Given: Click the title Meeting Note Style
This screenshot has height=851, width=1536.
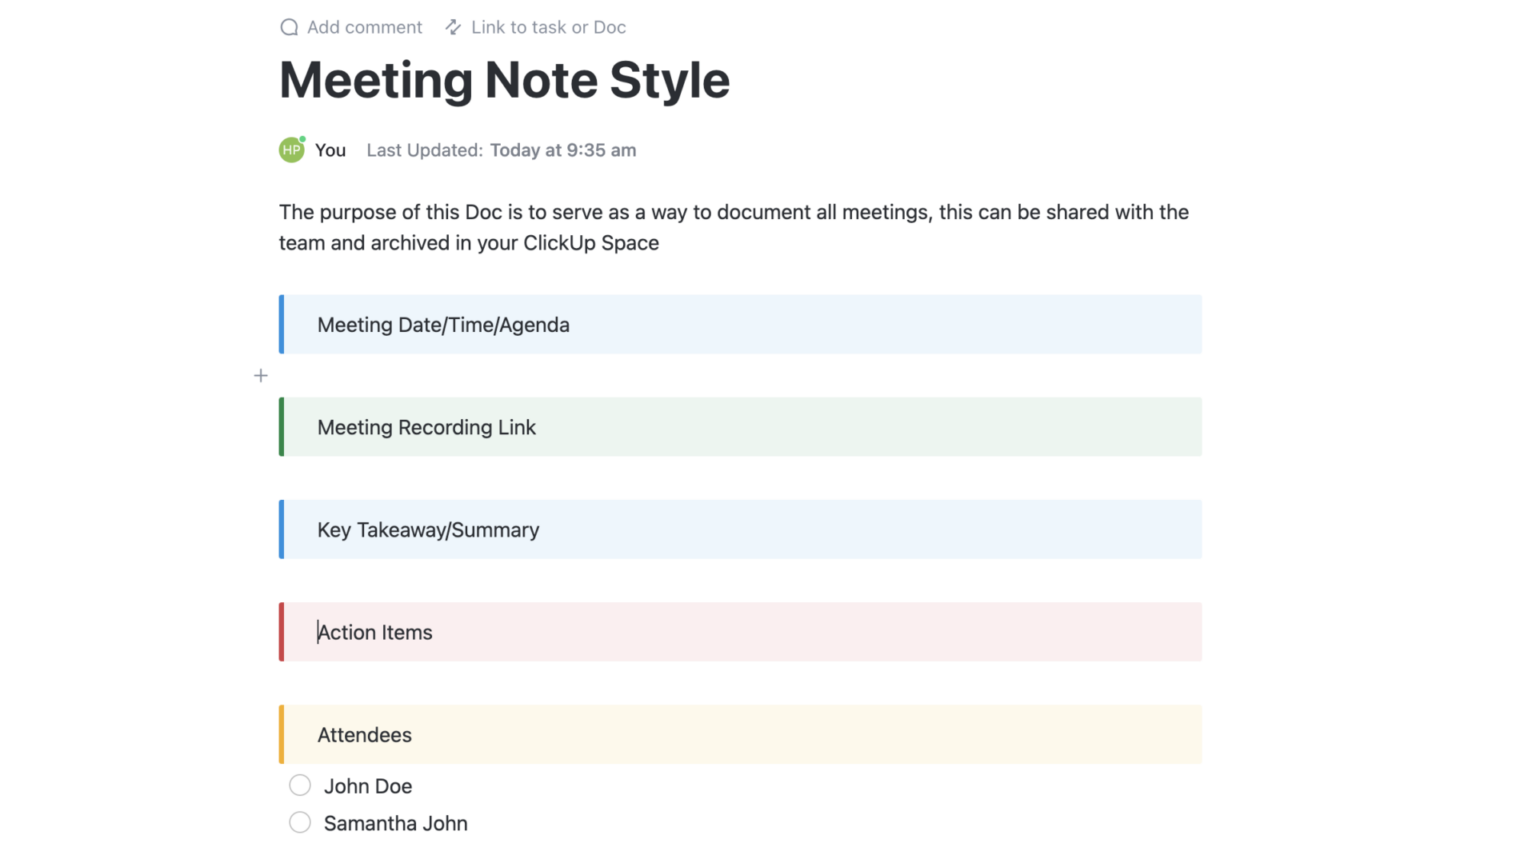Looking at the screenshot, I should tap(504, 80).
